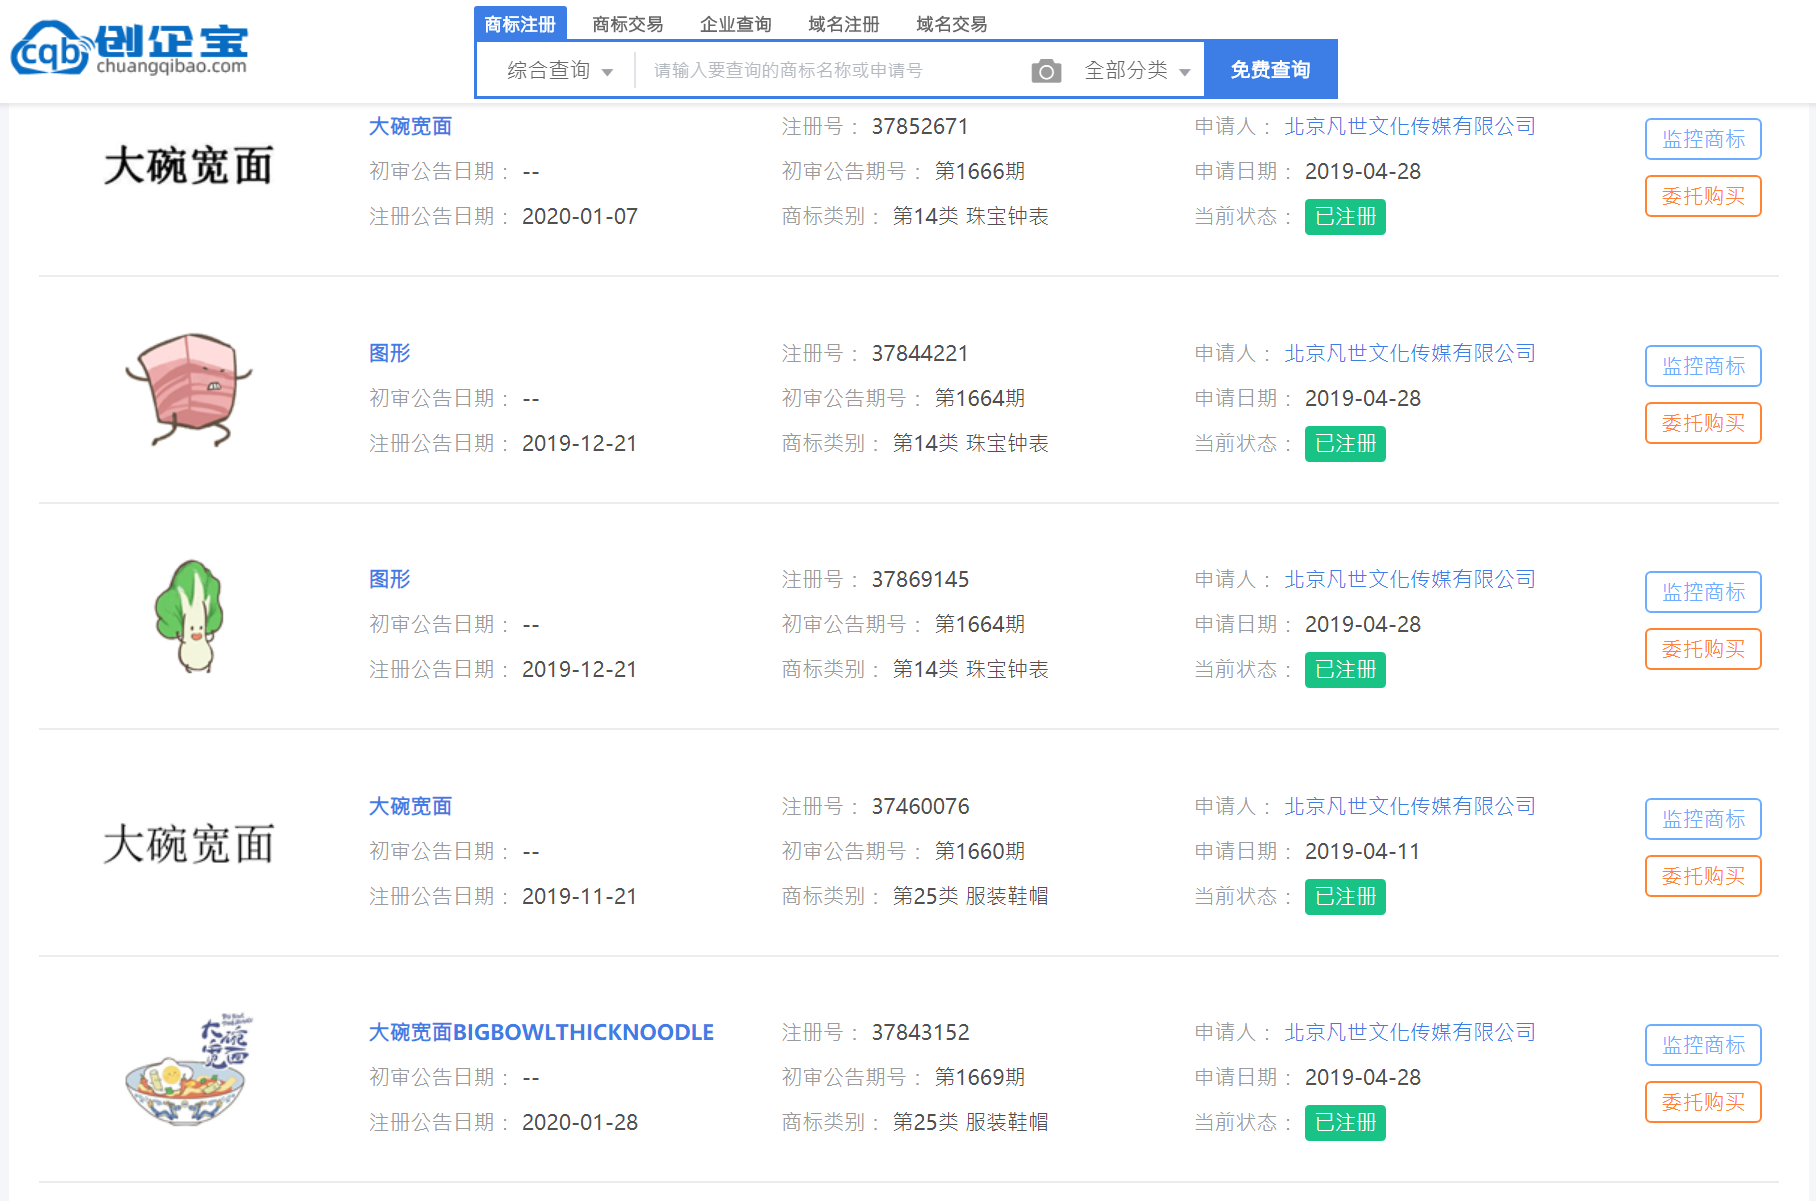The width and height of the screenshot is (1816, 1201).
Task: Select the 商标注册 tab
Action: tap(520, 24)
